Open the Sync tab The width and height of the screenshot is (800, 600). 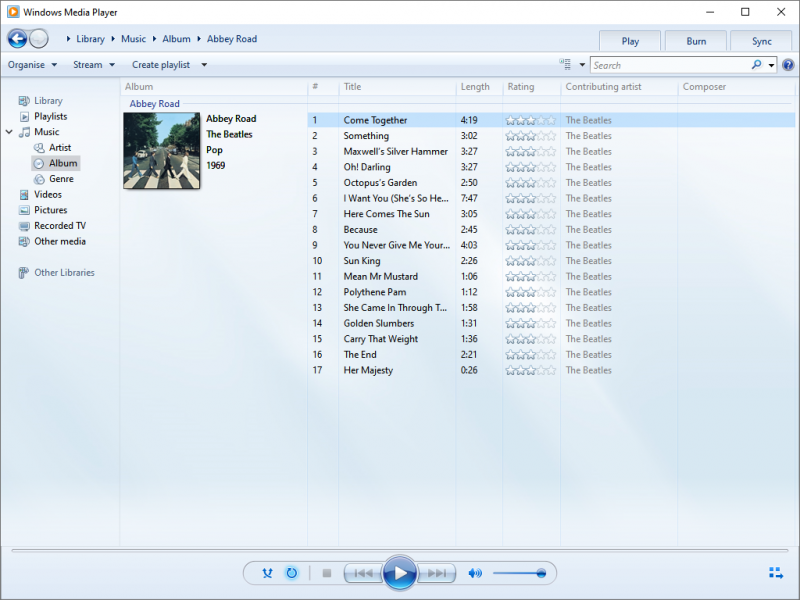click(762, 41)
